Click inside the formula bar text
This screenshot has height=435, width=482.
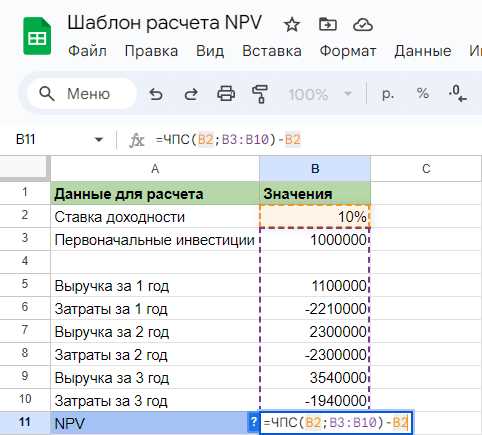[228, 140]
